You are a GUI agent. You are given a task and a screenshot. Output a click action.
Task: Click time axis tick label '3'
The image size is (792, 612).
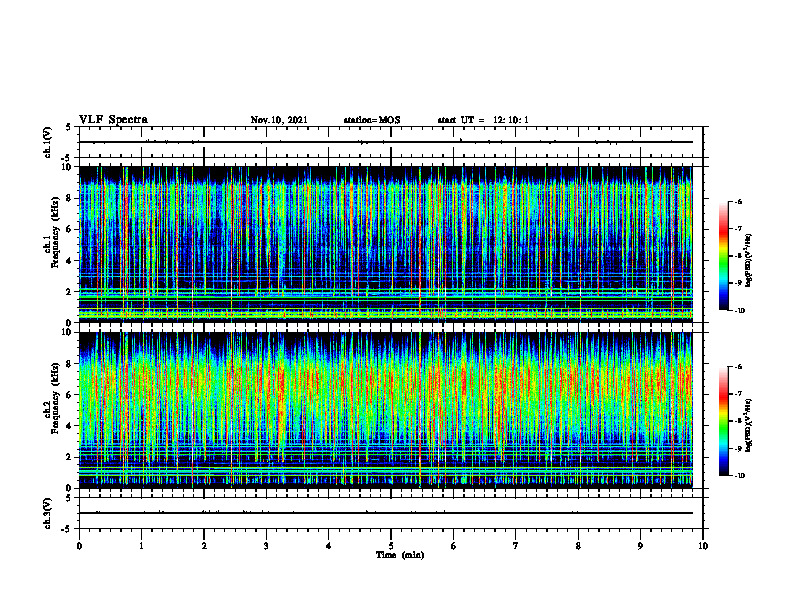tap(266, 546)
